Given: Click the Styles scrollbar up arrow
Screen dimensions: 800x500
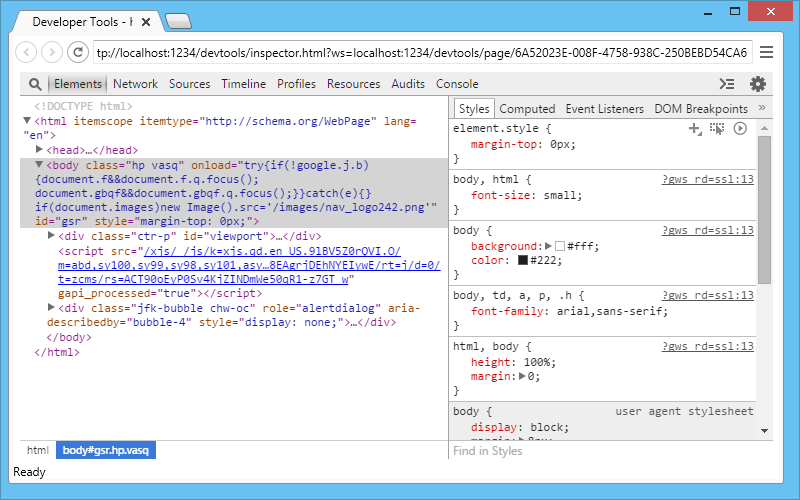Looking at the screenshot, I should tap(764, 128).
